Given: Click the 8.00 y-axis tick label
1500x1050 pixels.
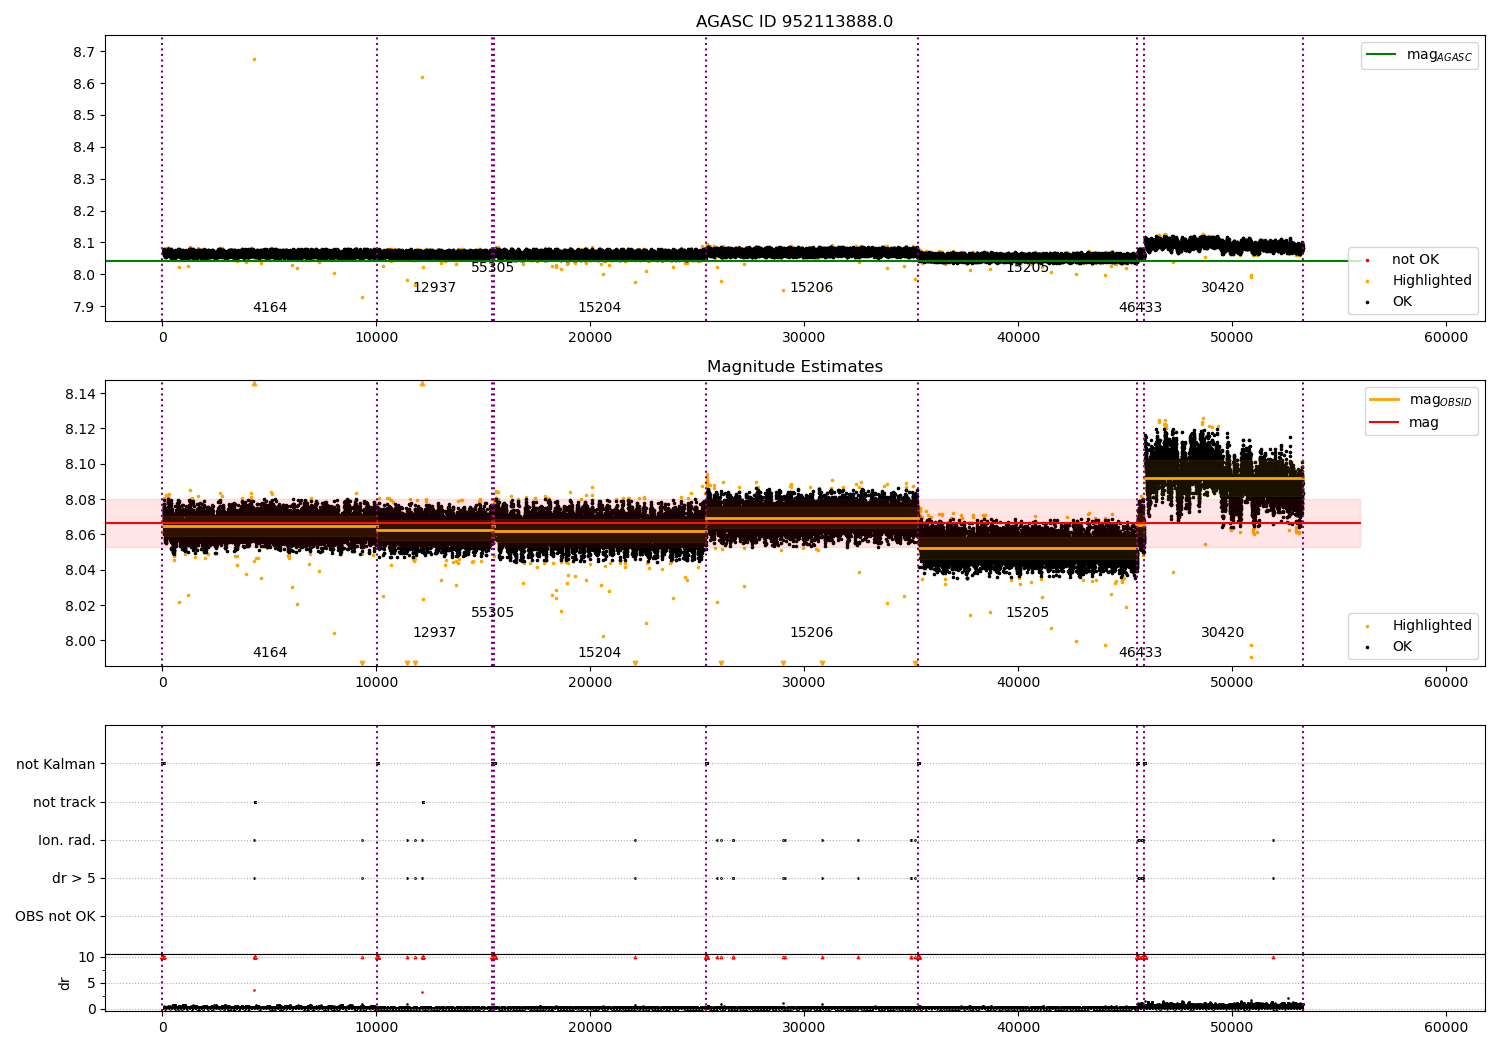Looking at the screenshot, I should point(80,641).
